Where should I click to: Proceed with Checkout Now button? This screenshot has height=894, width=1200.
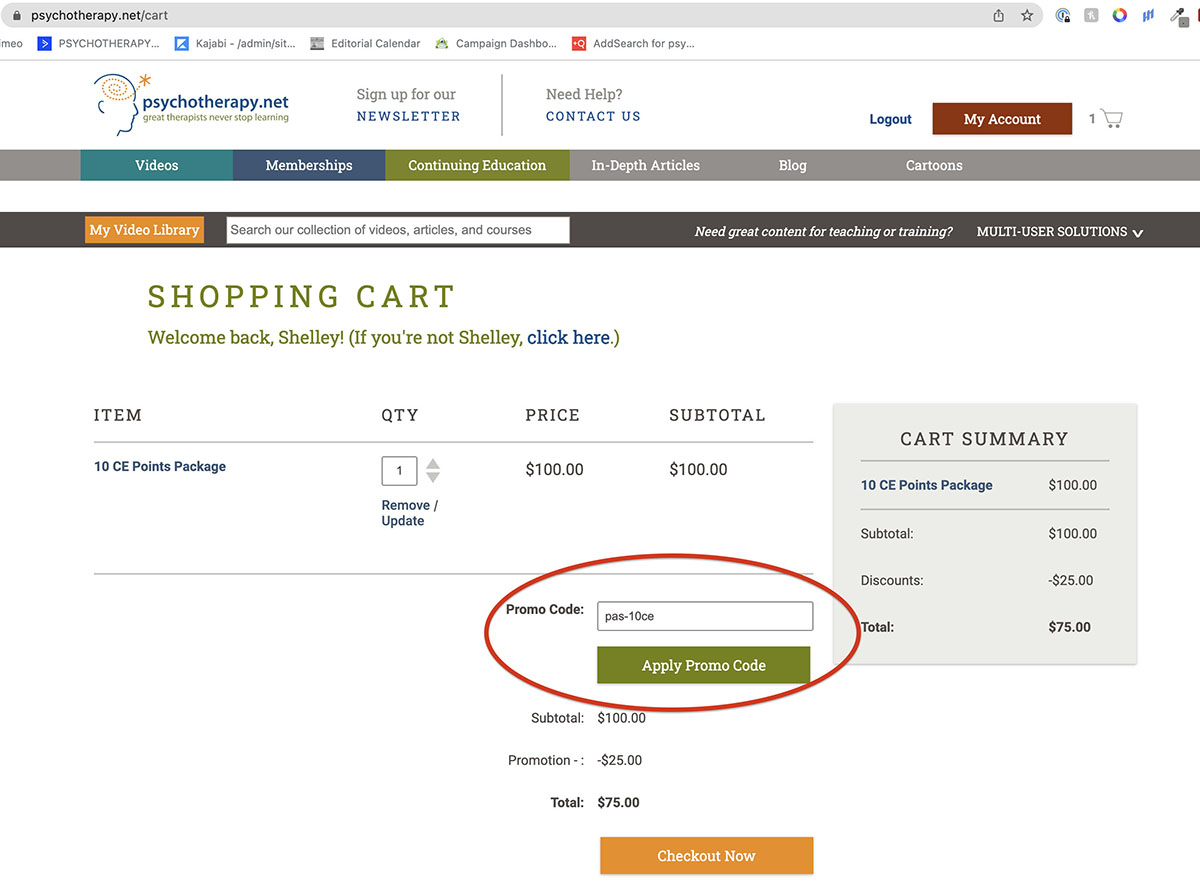706,856
